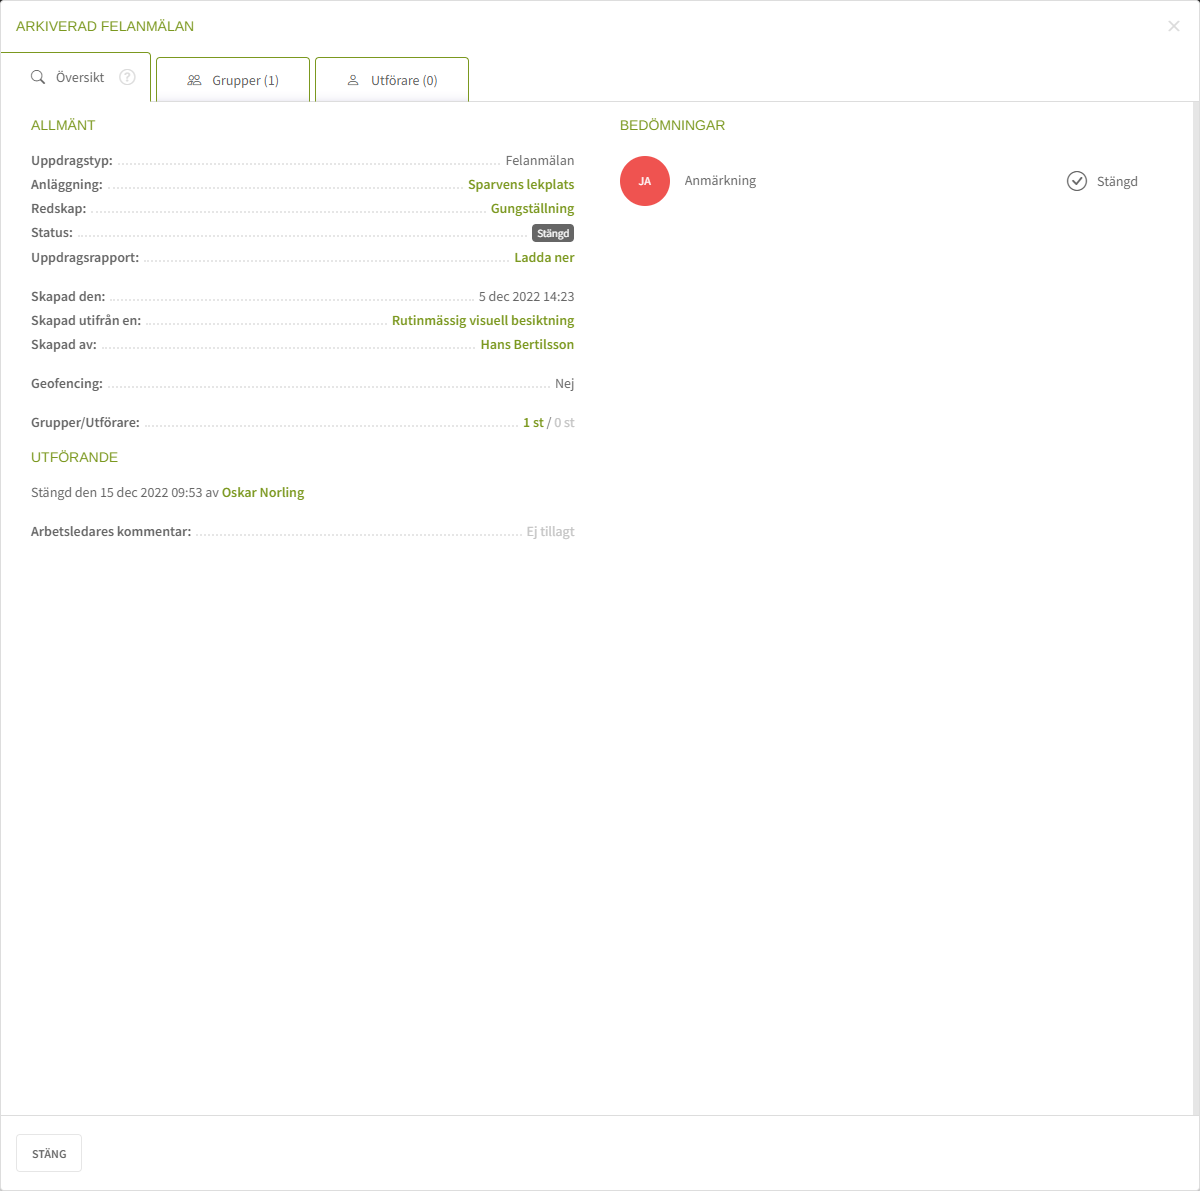
Task: Click the Stängd checkmark circle icon
Action: click(x=1077, y=181)
